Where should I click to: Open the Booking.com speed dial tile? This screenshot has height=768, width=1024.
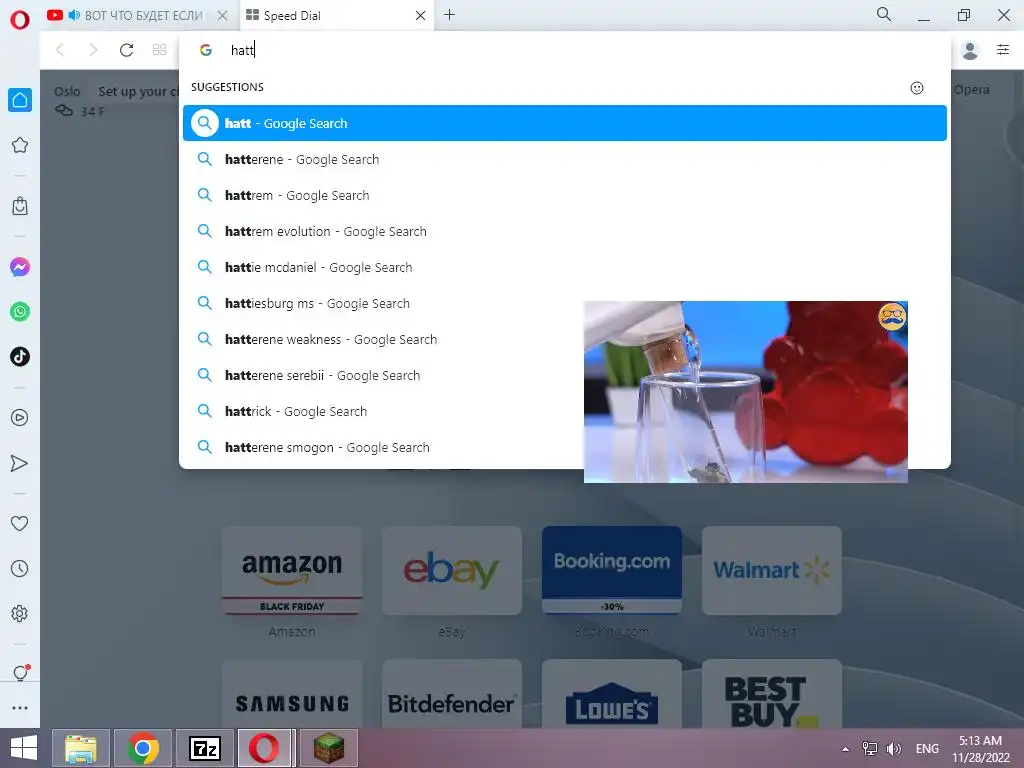click(x=612, y=570)
